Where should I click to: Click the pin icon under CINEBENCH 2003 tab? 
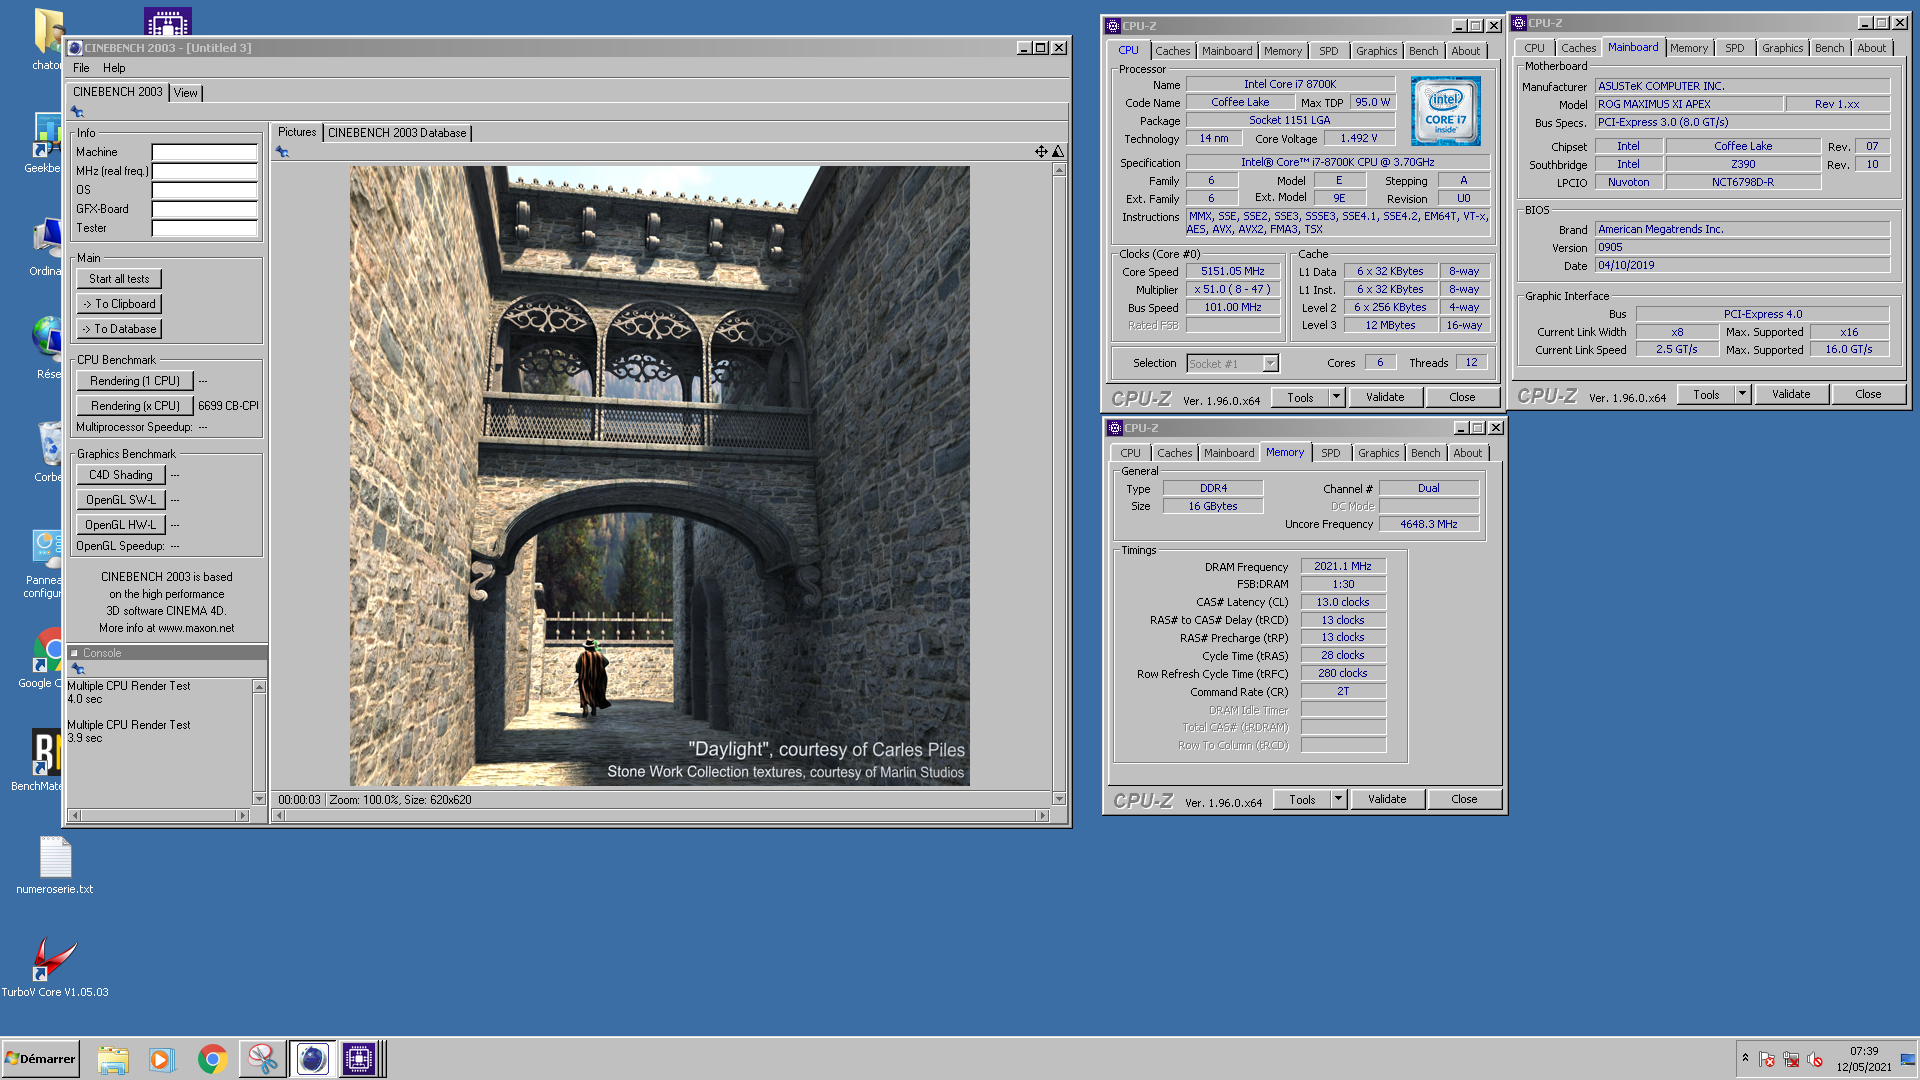77,112
